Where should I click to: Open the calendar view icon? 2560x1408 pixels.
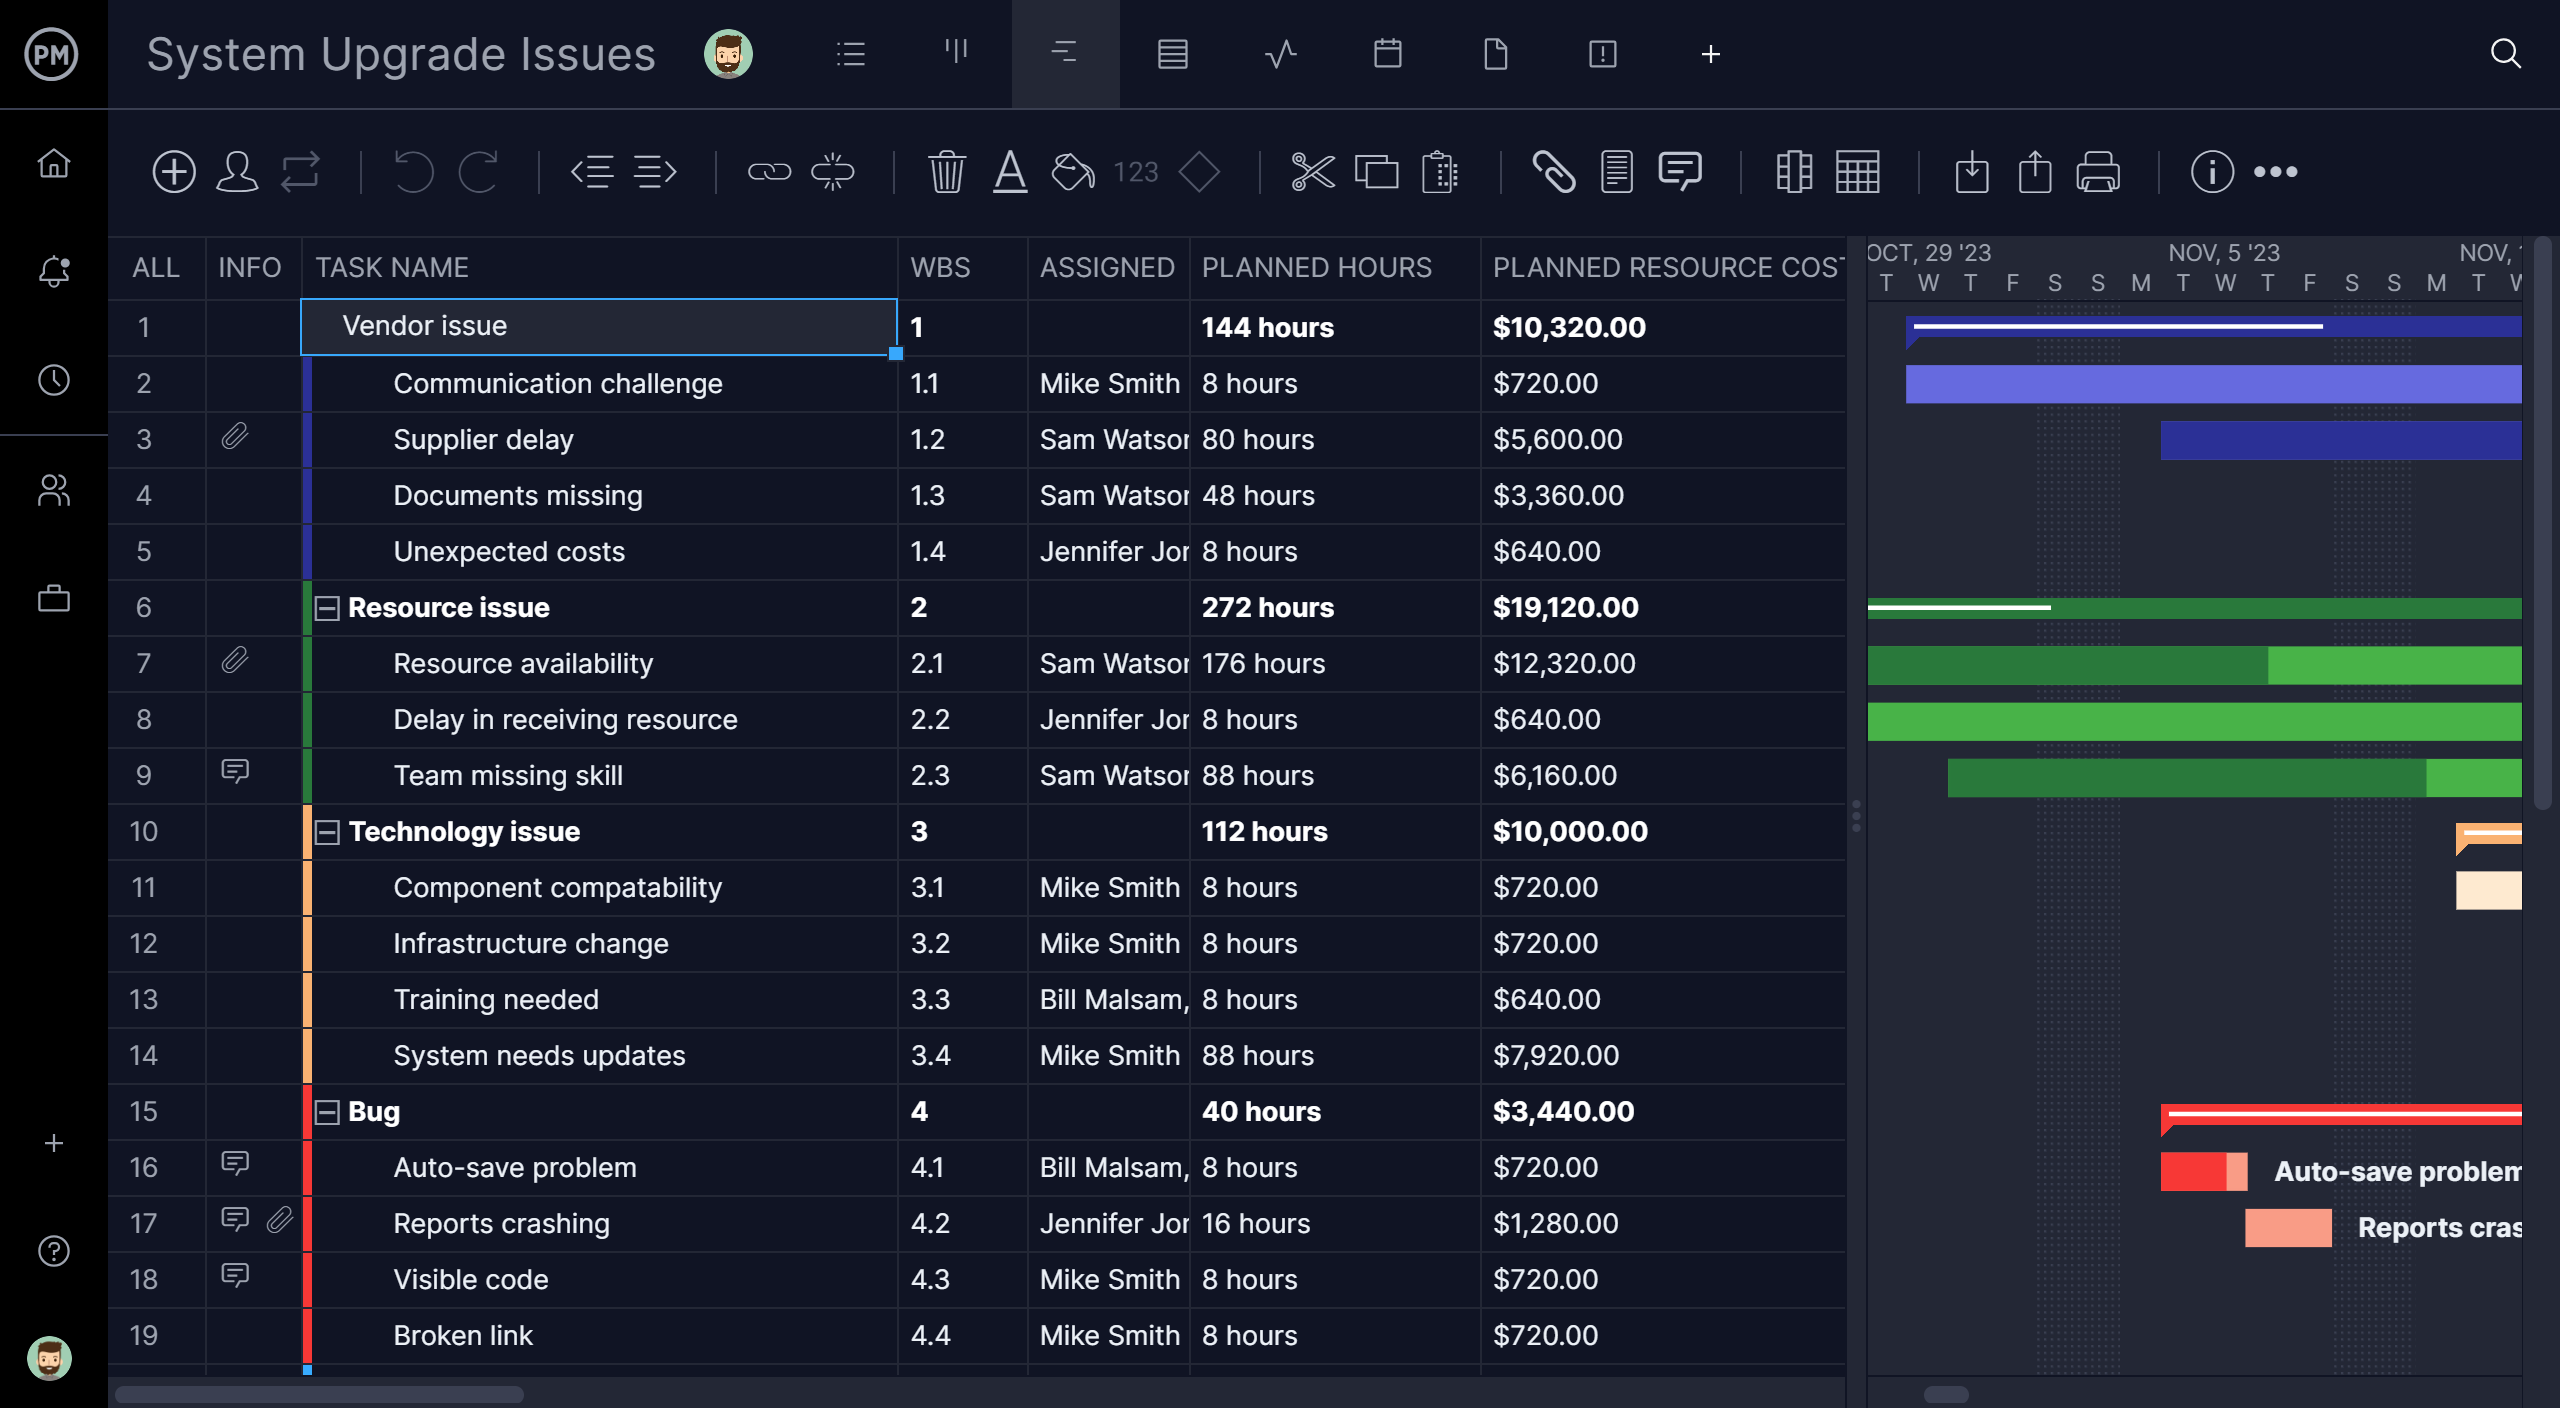pos(1387,54)
